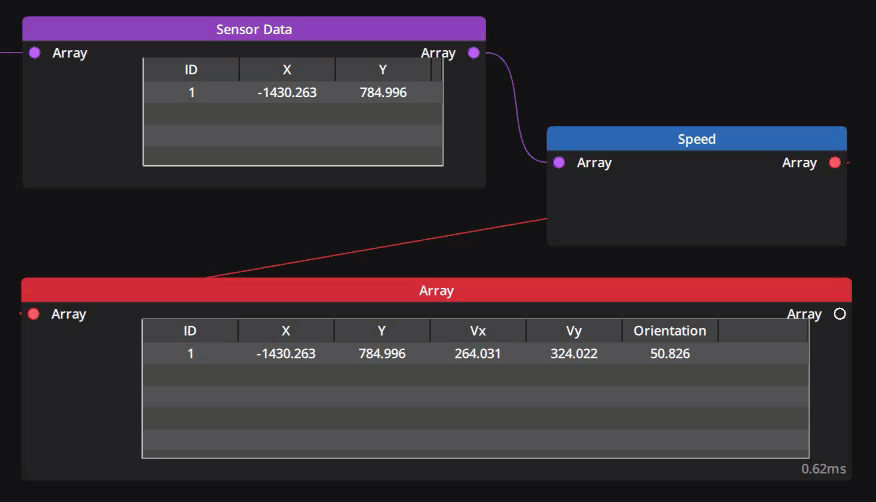Image resolution: width=876 pixels, height=502 pixels.
Task: Select Y value 784.996 in Sensor Data
Action: pyautogui.click(x=383, y=93)
